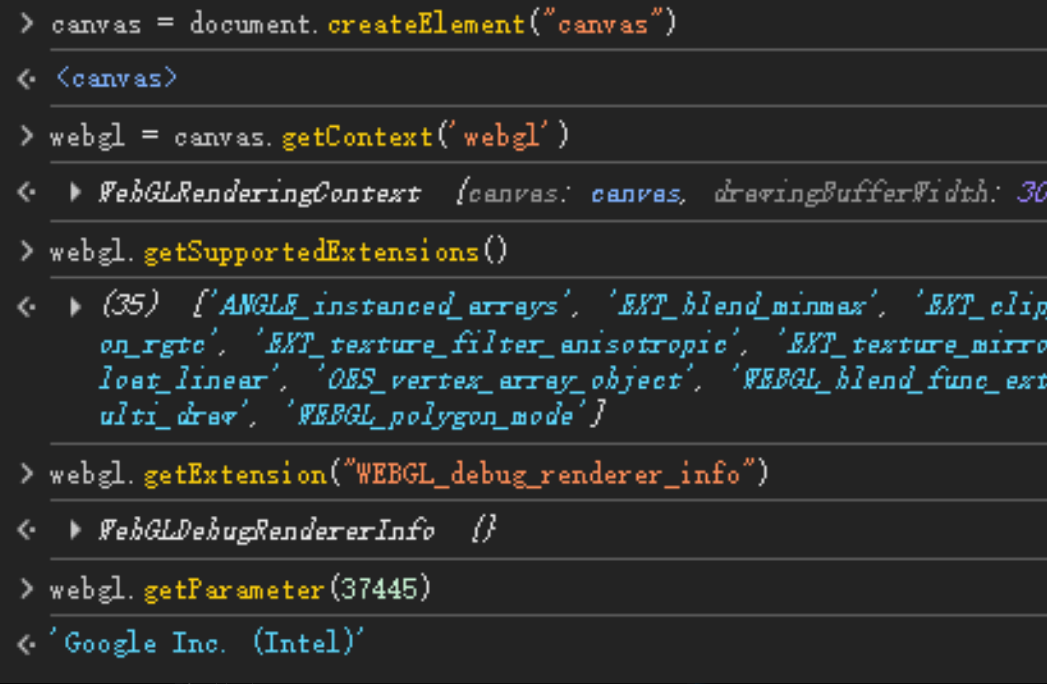
Task: Click 'EXT_blend_minmax' in the array output
Action: 742,306
